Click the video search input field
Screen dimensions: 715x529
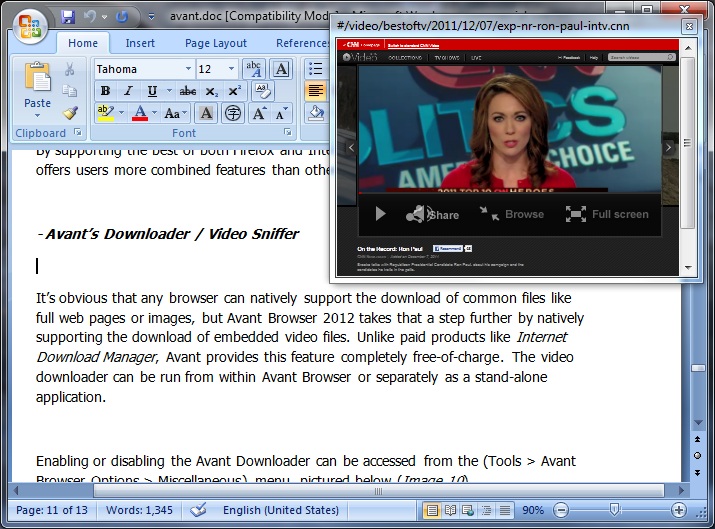[641, 57]
